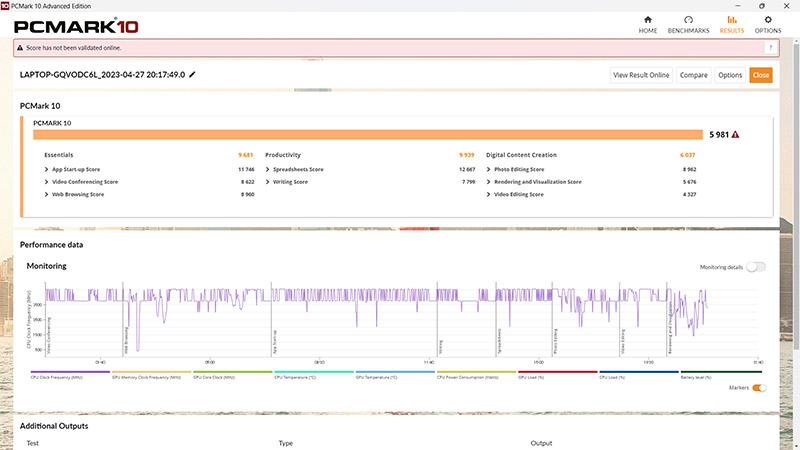Open the Options gear icon

point(768,20)
